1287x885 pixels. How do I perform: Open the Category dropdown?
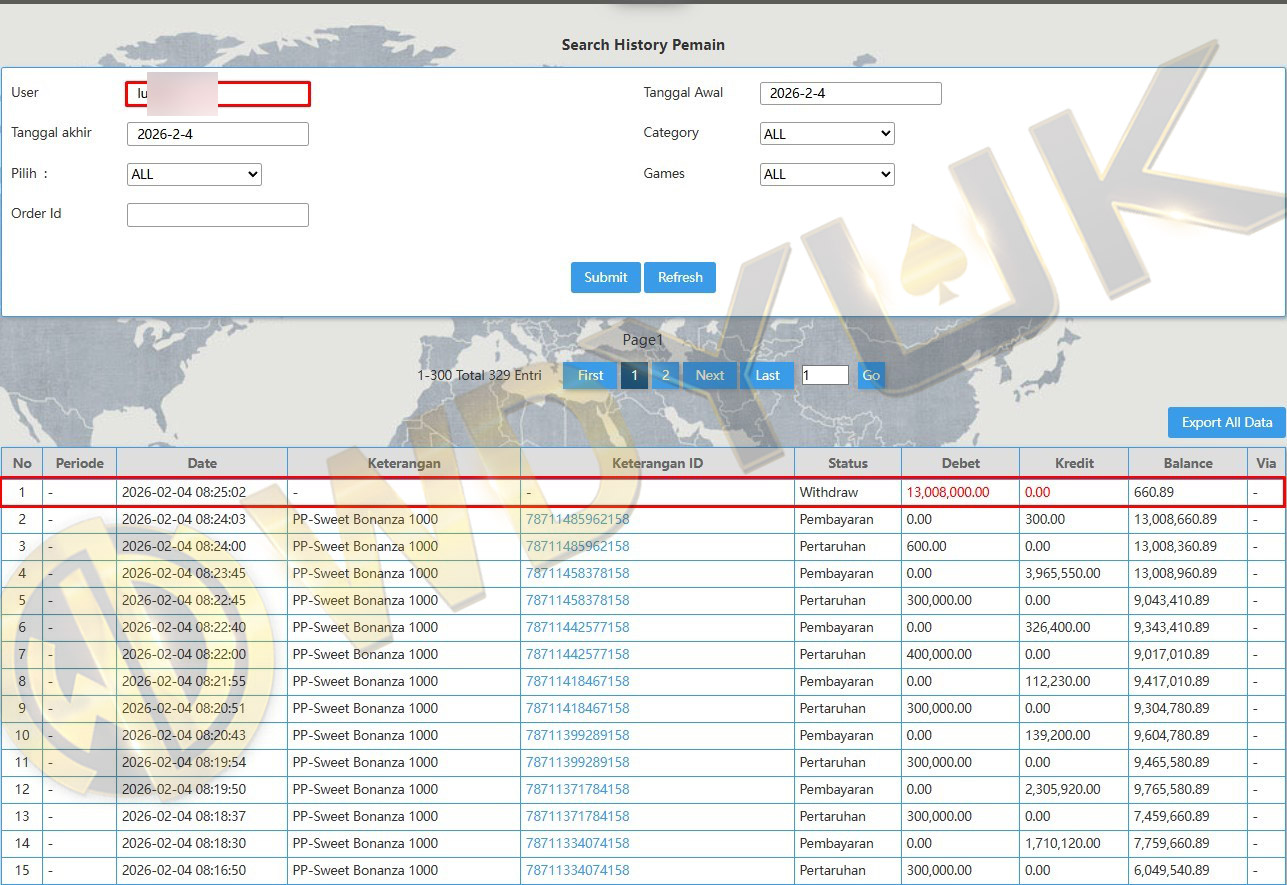(x=827, y=134)
